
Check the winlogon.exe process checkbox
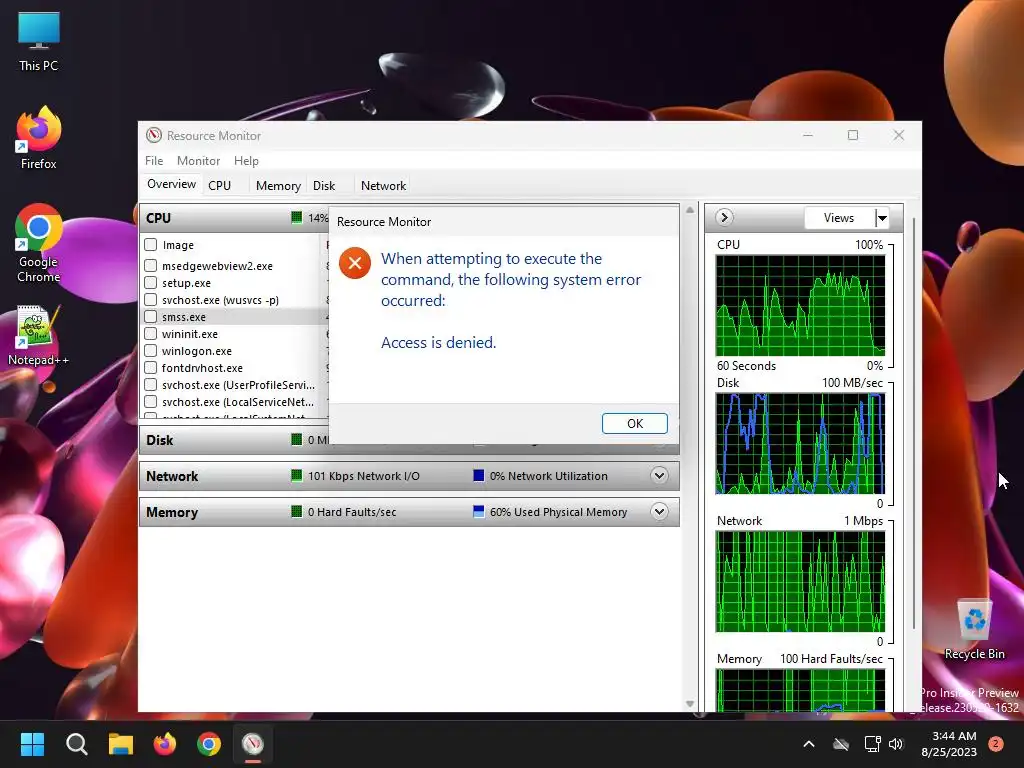[x=151, y=351]
